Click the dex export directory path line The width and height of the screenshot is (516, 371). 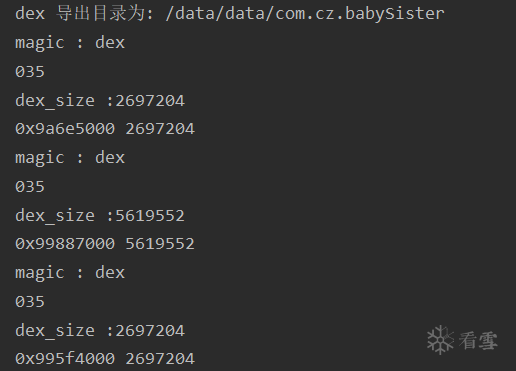click(x=230, y=14)
